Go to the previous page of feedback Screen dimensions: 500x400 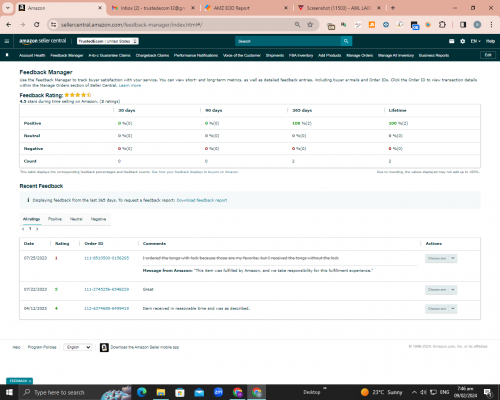click(x=23, y=229)
